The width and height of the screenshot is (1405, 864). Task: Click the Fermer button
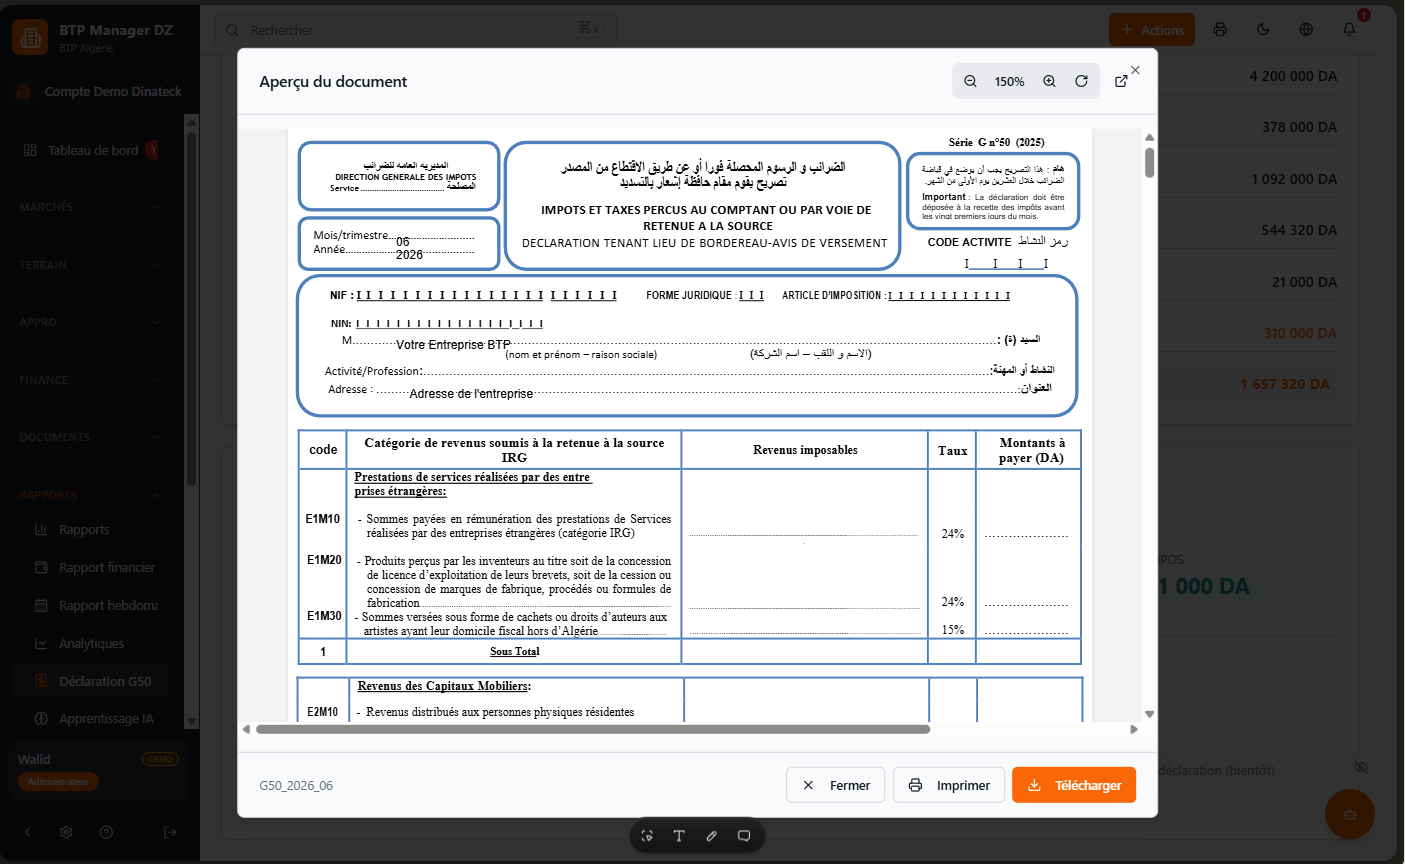tap(836, 785)
